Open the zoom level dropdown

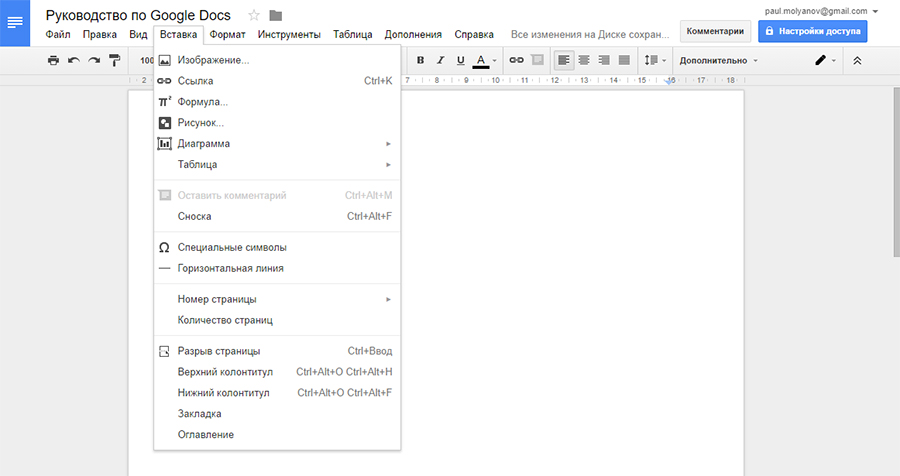[146, 60]
